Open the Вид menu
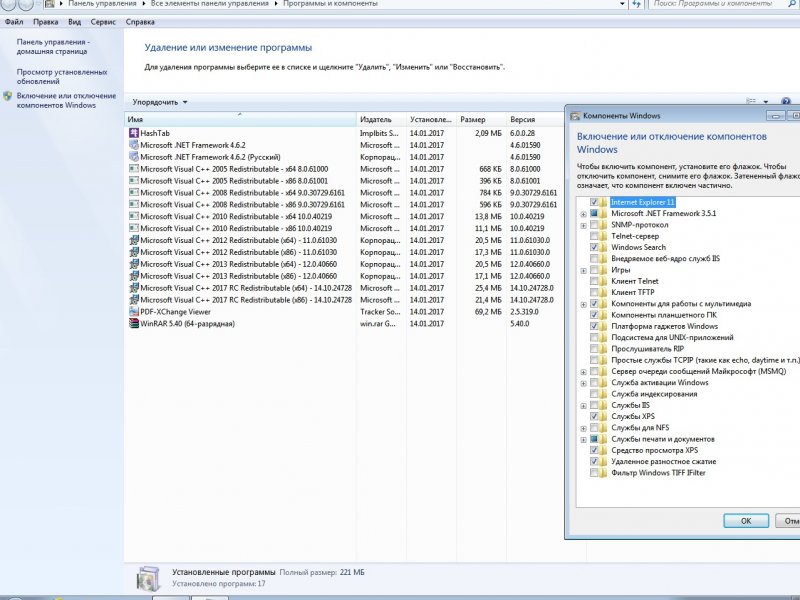Screen dimensions: 800x600 tap(74, 22)
